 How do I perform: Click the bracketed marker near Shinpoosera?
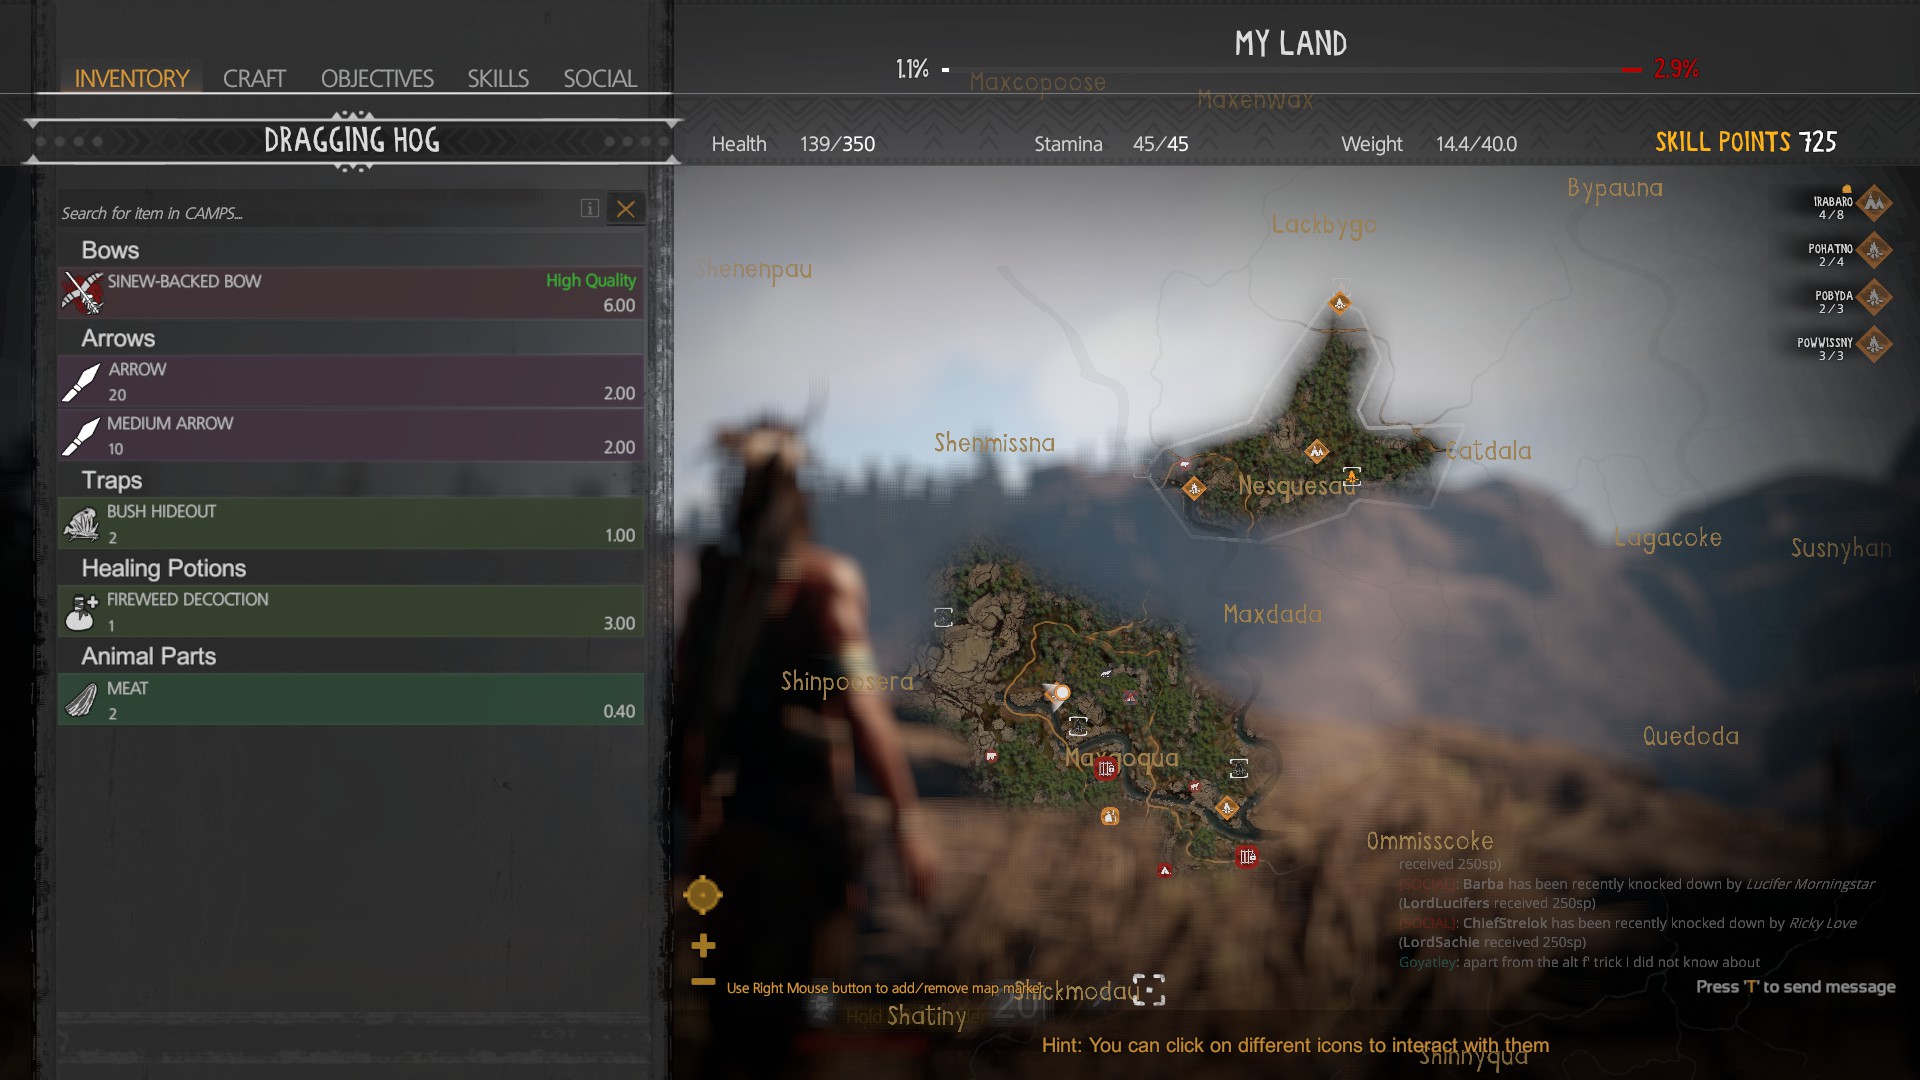943,617
